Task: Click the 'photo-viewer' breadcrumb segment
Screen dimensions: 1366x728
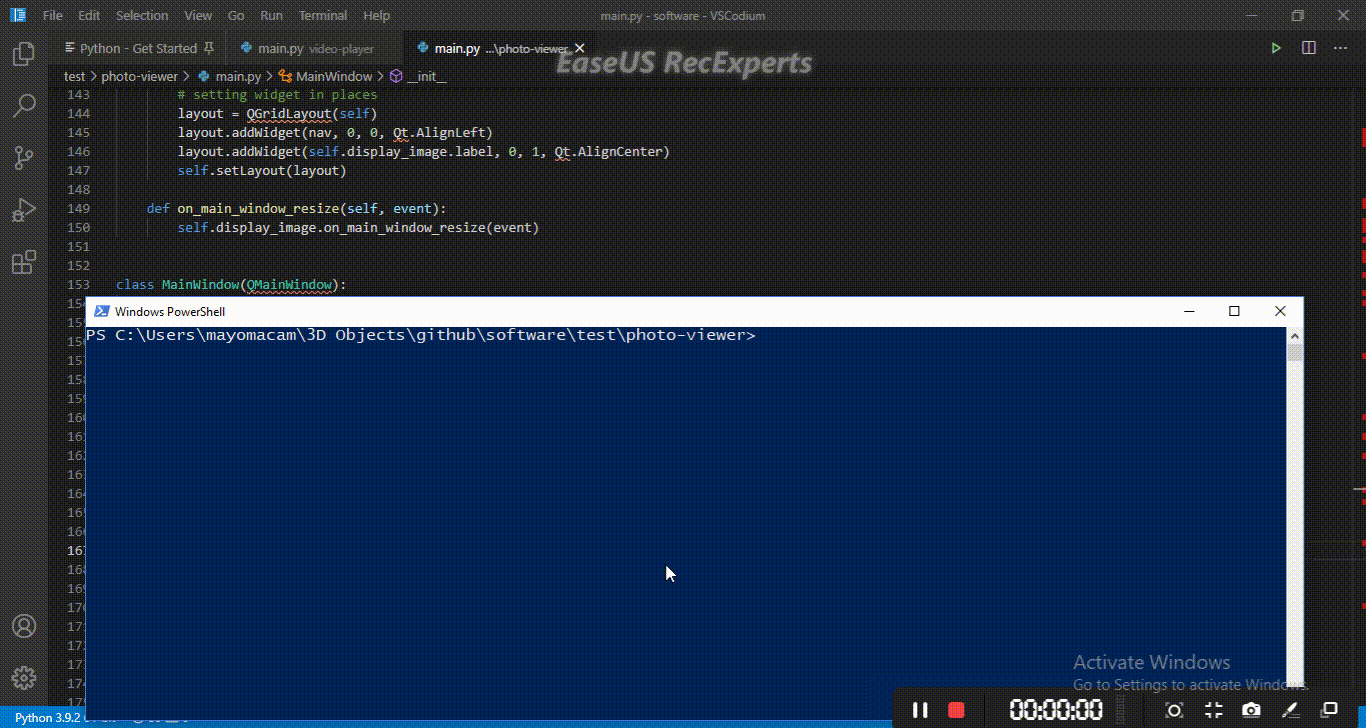Action: click(x=139, y=76)
